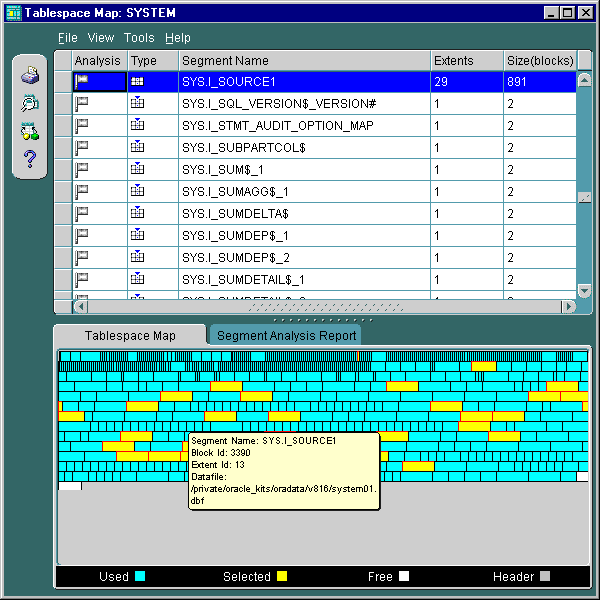The height and width of the screenshot is (600, 600).
Task: Click analysis flag for SYS.I_SQL_VERSION$_VERSION#
Action: tap(82, 104)
